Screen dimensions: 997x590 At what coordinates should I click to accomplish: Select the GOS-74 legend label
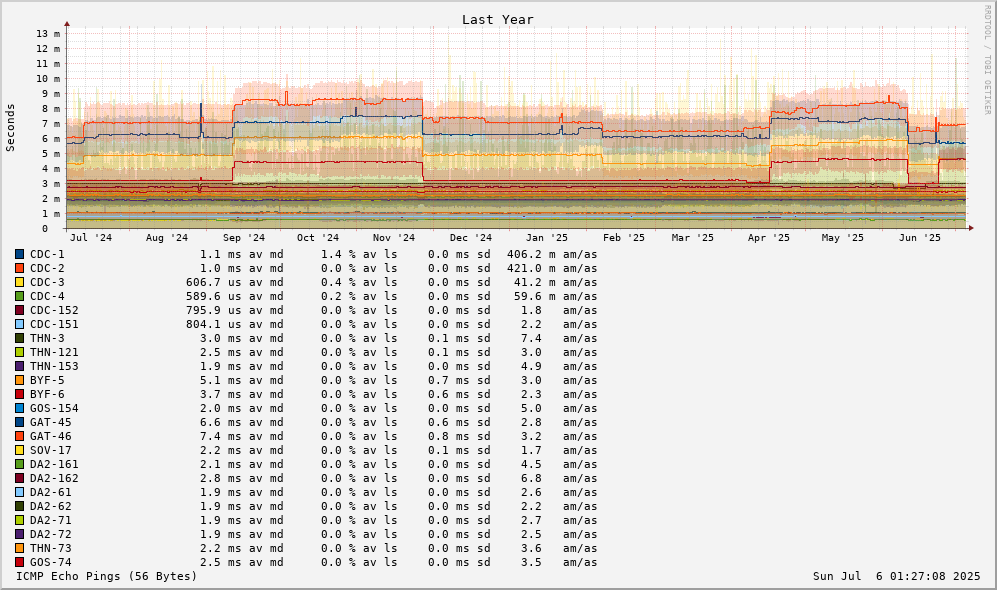point(51,562)
